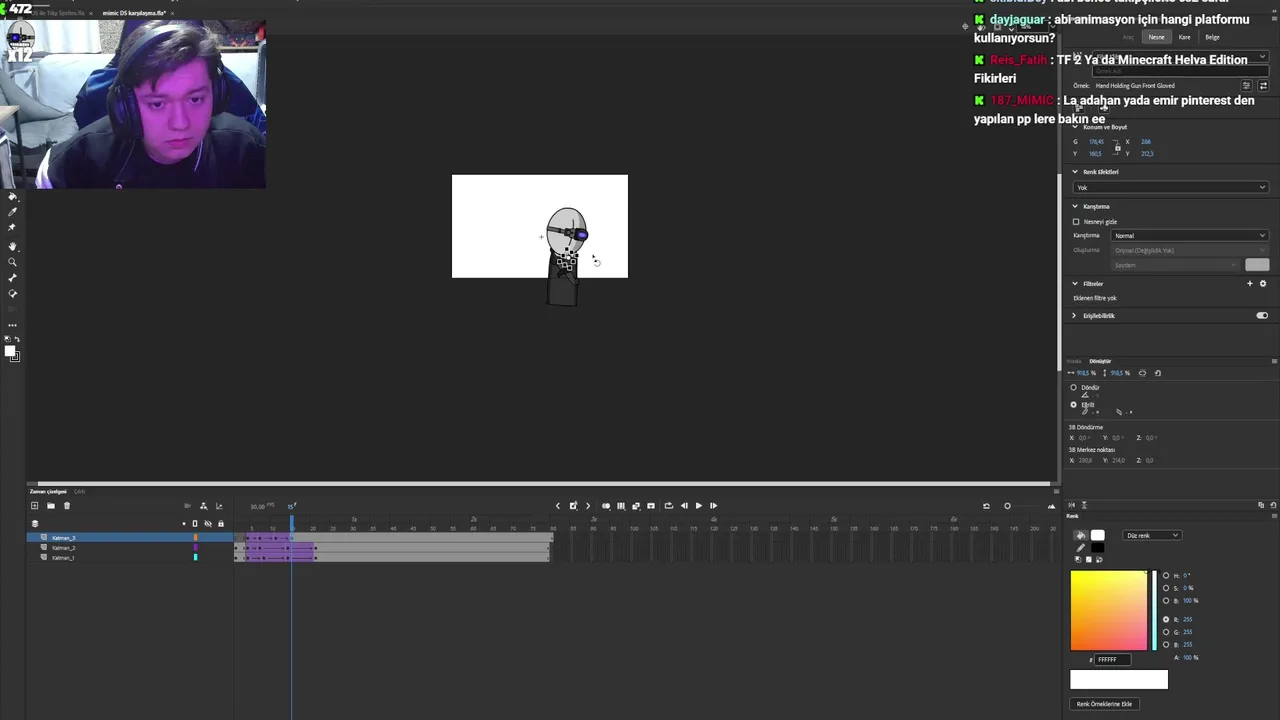The height and width of the screenshot is (720, 1280).
Task: Click the constrain scale link icon
Action: pos(1143,373)
